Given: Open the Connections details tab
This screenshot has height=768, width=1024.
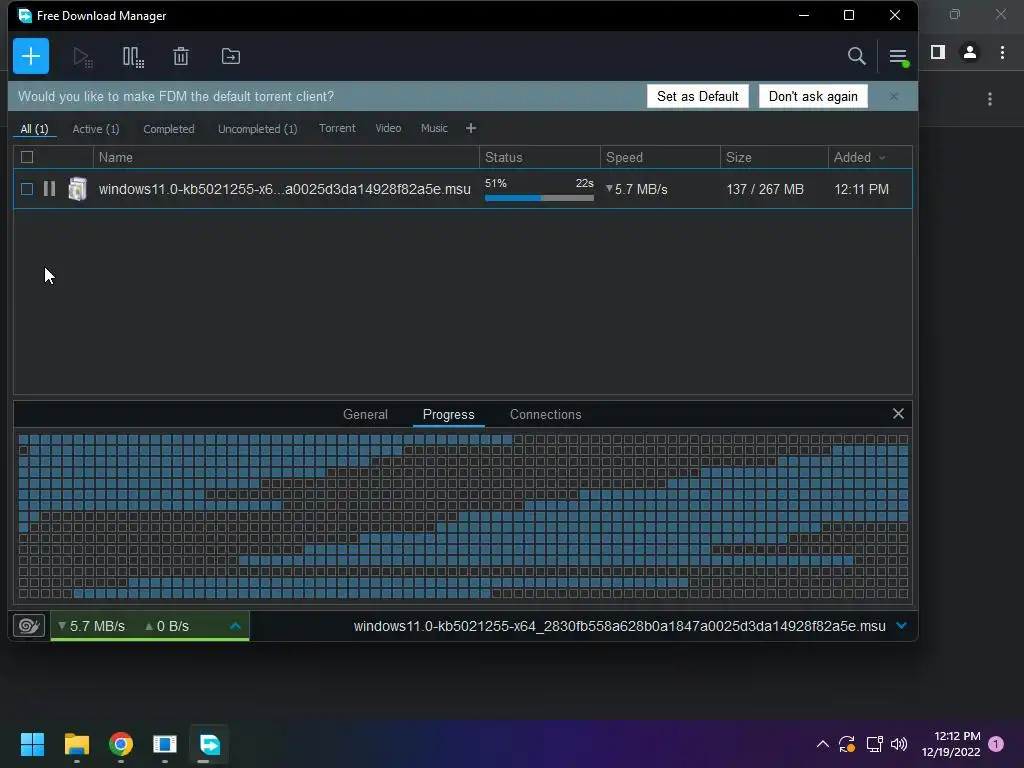Looking at the screenshot, I should tap(545, 414).
